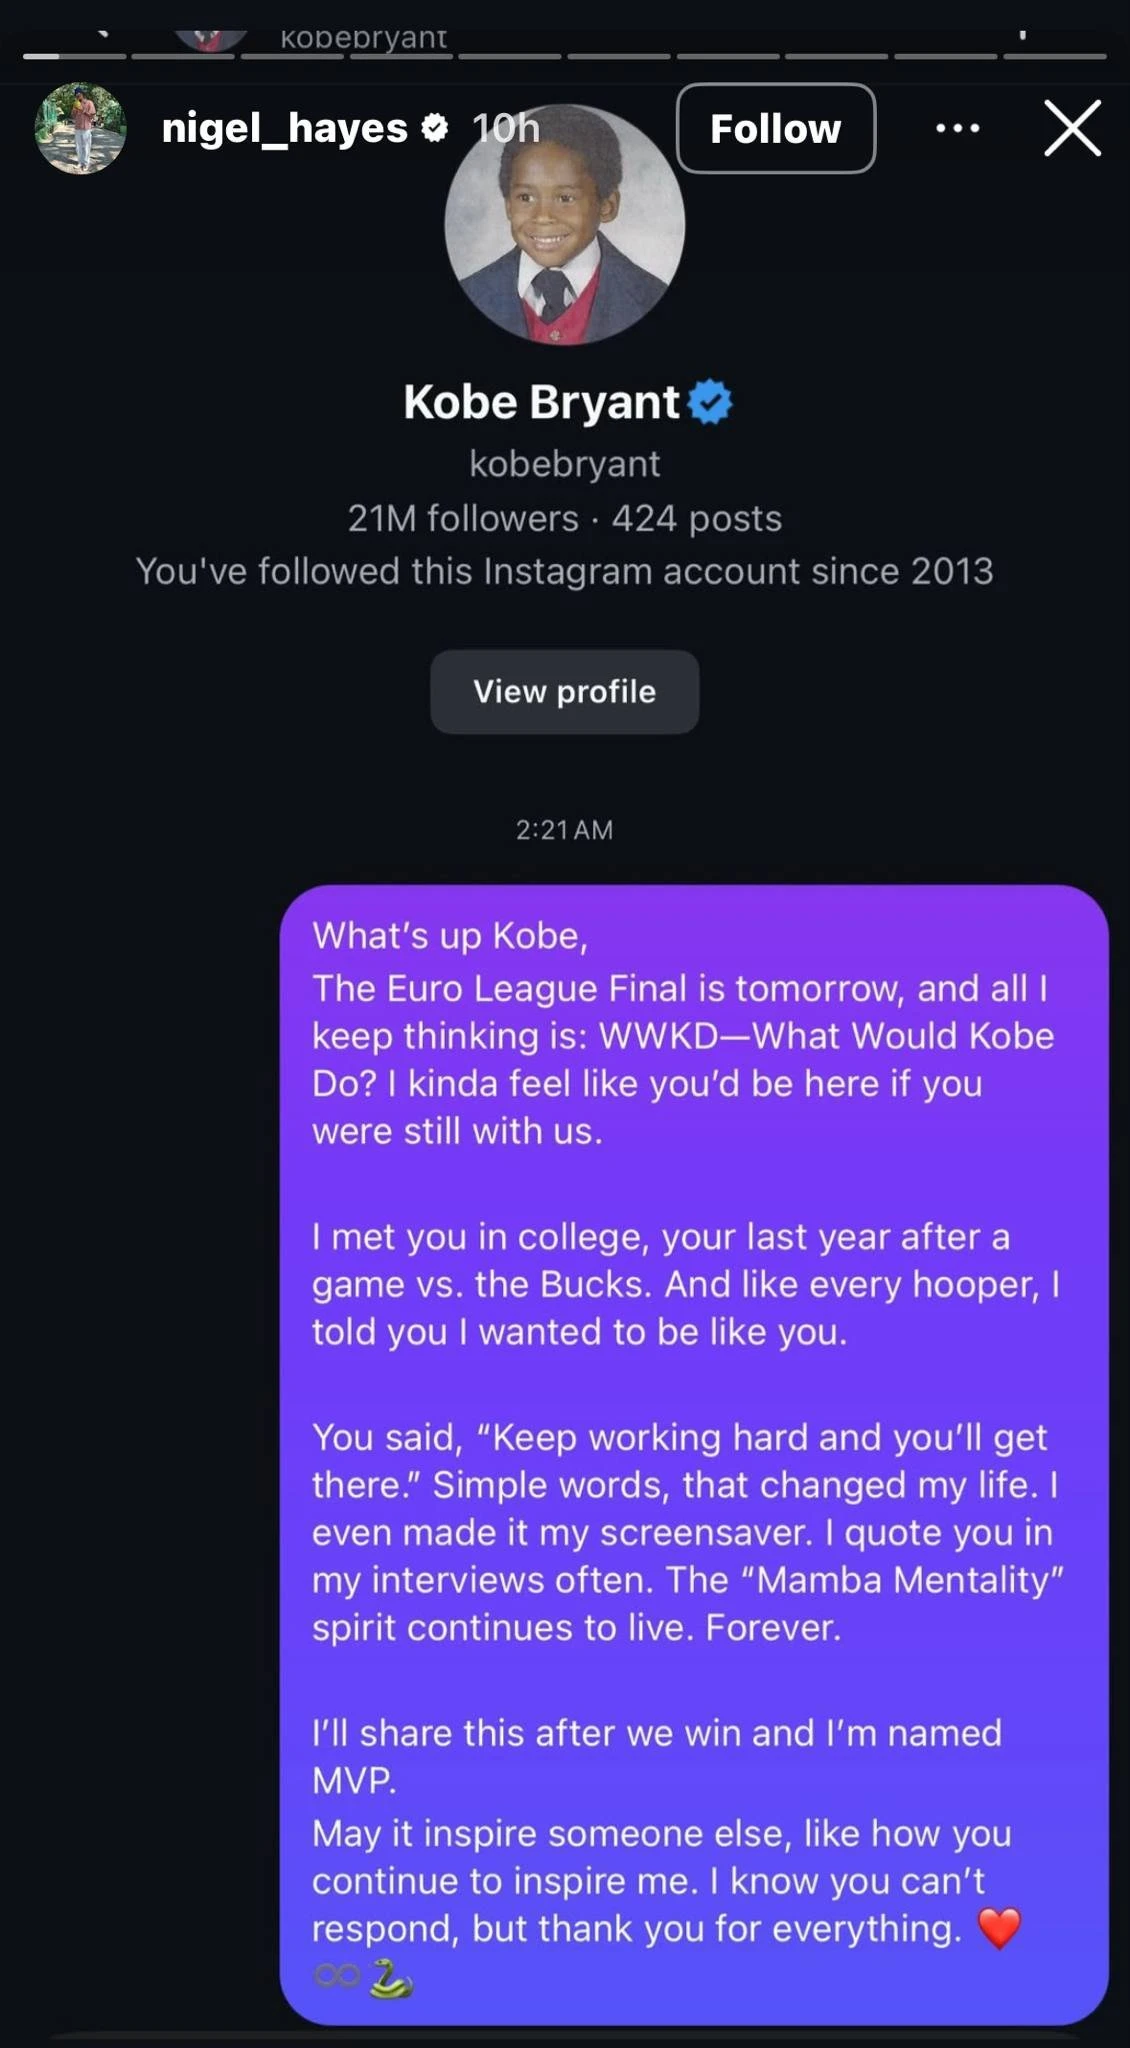Click the blue verified badge beside Kobe Bryant
This screenshot has height=2048, width=1130.
coord(710,402)
